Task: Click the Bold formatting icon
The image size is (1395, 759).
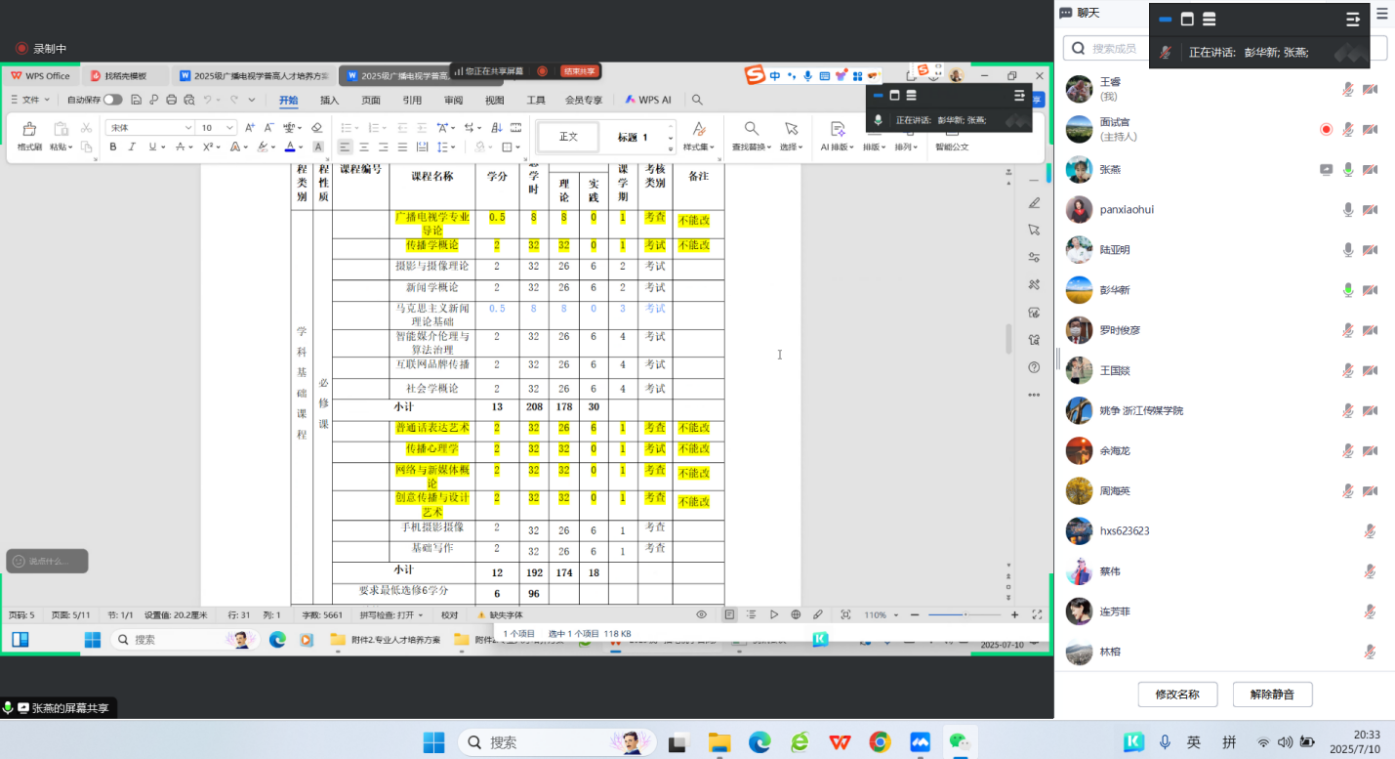Action: click(113, 147)
